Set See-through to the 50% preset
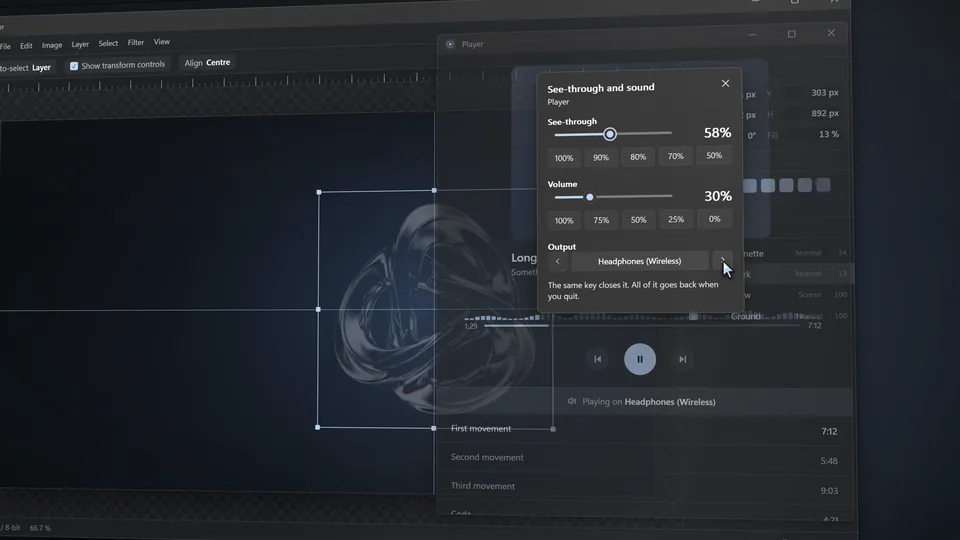Image resolution: width=960 pixels, height=540 pixels. pos(714,156)
